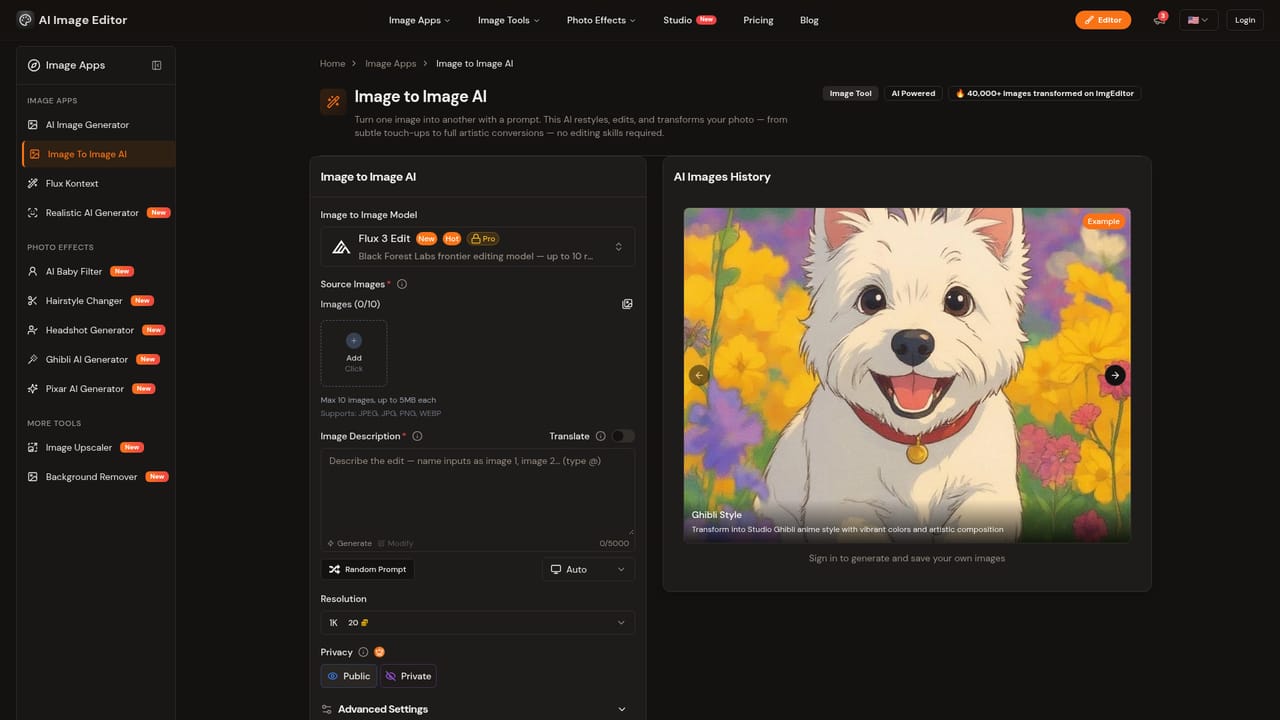Click into the image description text area
The height and width of the screenshot is (720, 1280).
(x=478, y=492)
